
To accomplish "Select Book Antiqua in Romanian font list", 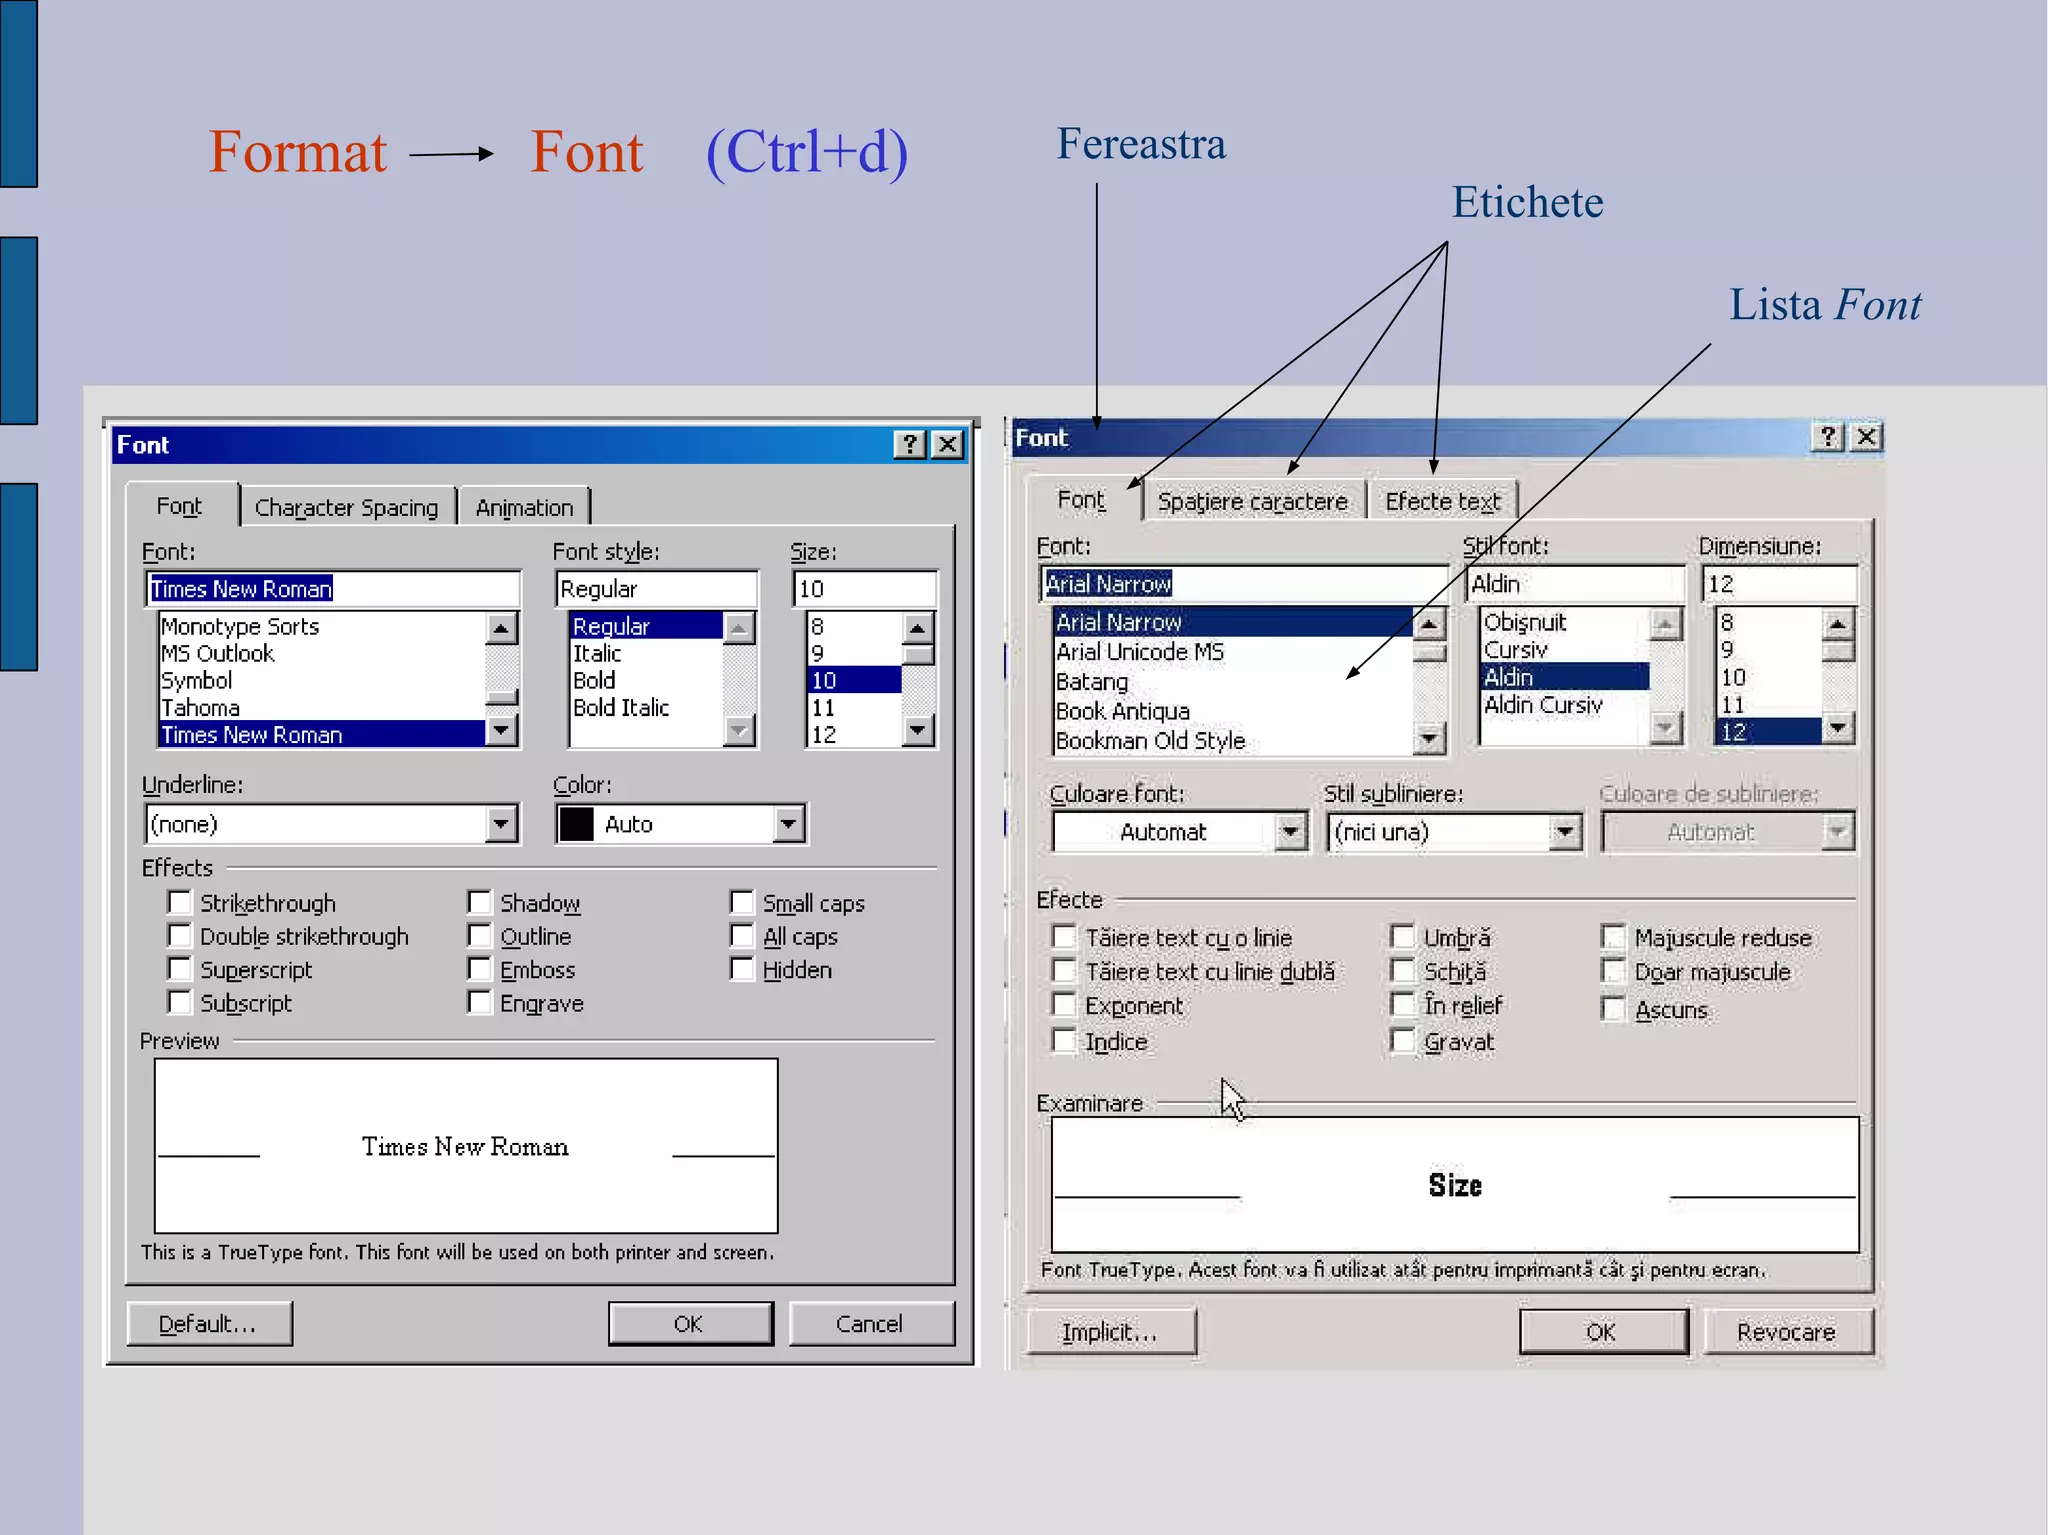I will (x=1232, y=711).
